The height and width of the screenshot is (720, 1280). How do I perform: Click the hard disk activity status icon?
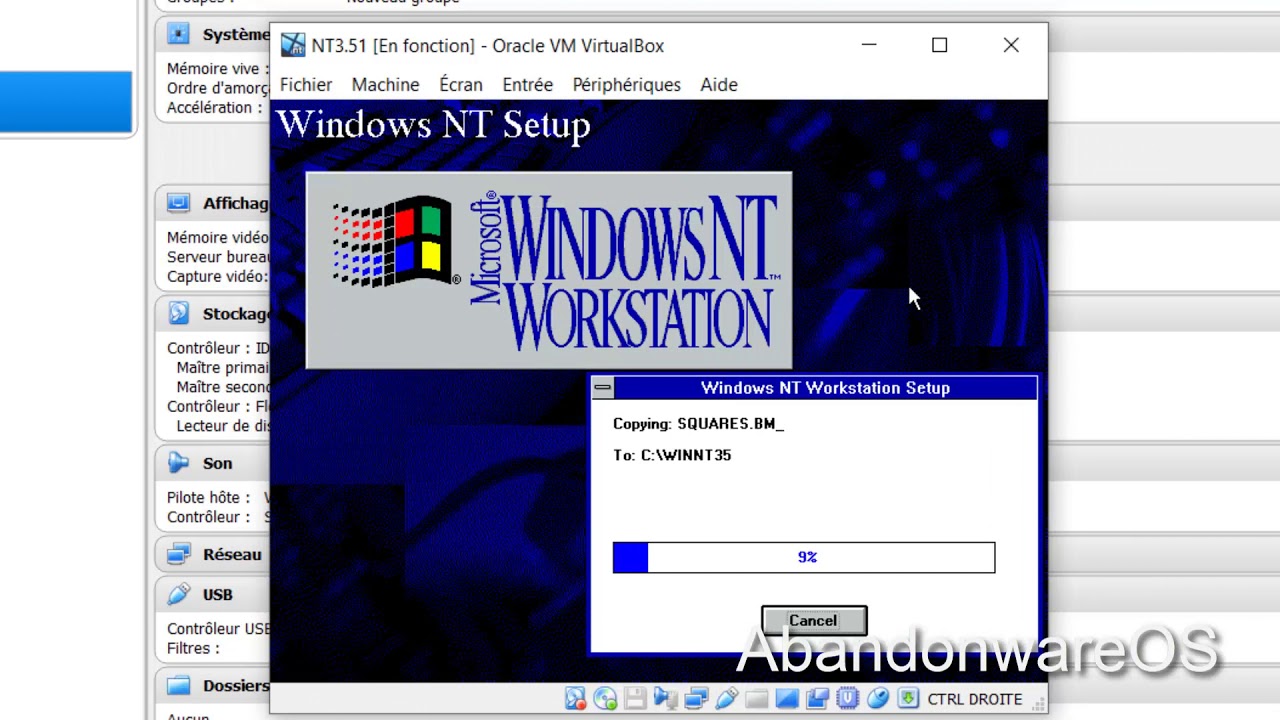tap(575, 698)
